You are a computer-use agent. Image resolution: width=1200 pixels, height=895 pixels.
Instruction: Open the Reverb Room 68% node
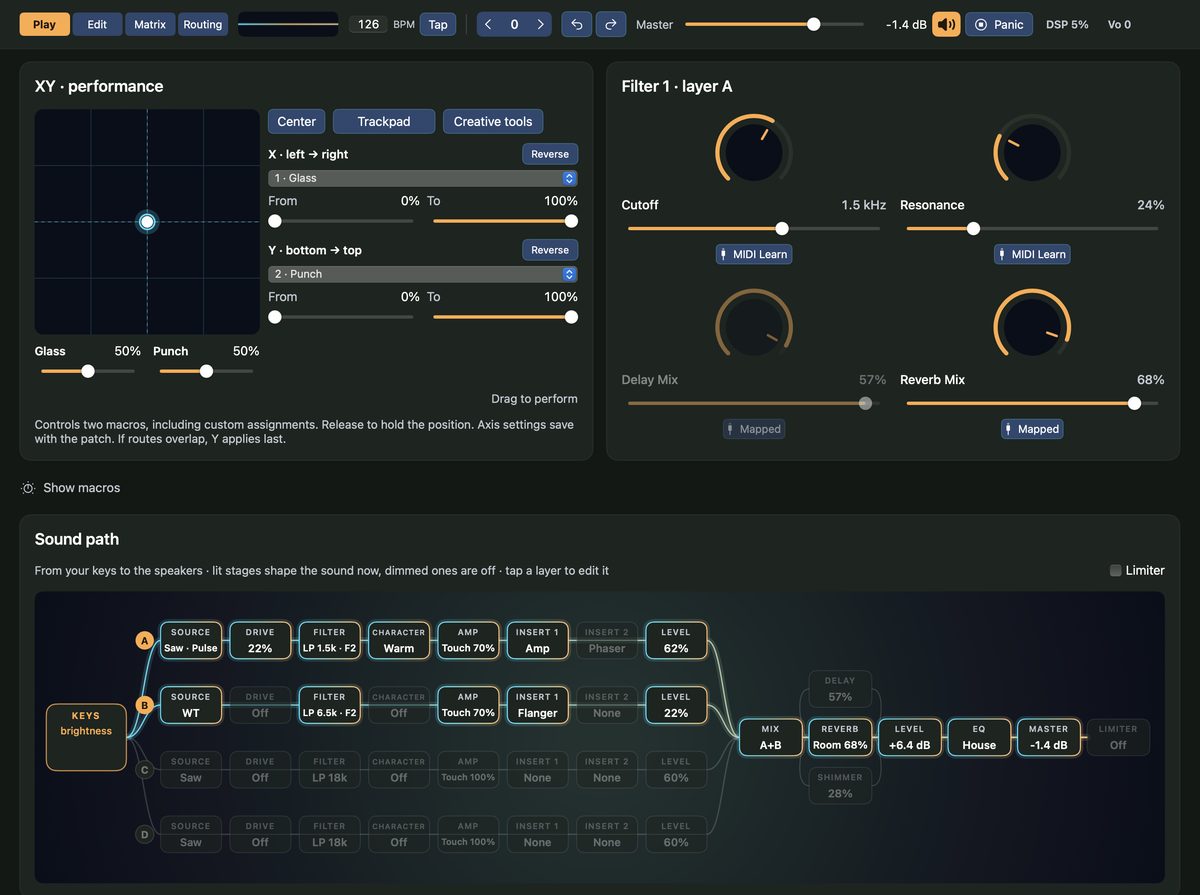840,737
